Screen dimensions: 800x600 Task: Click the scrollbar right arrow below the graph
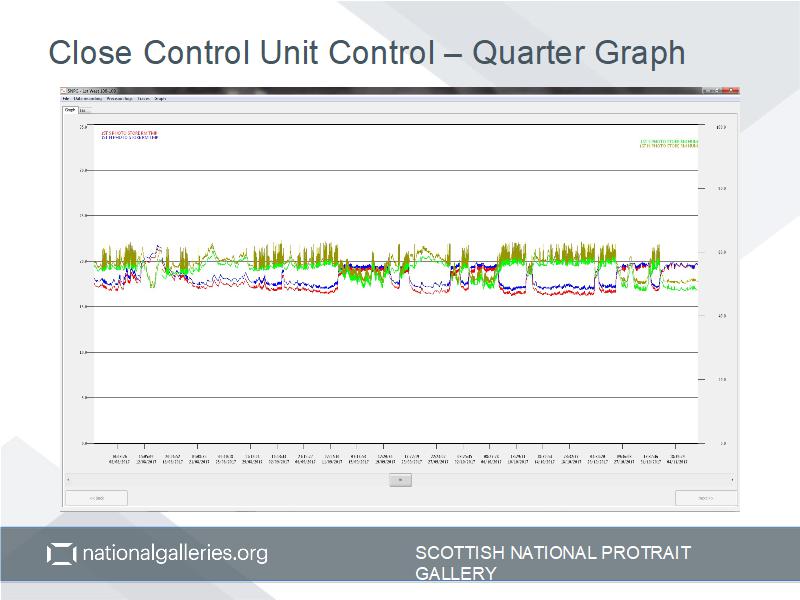[733, 479]
